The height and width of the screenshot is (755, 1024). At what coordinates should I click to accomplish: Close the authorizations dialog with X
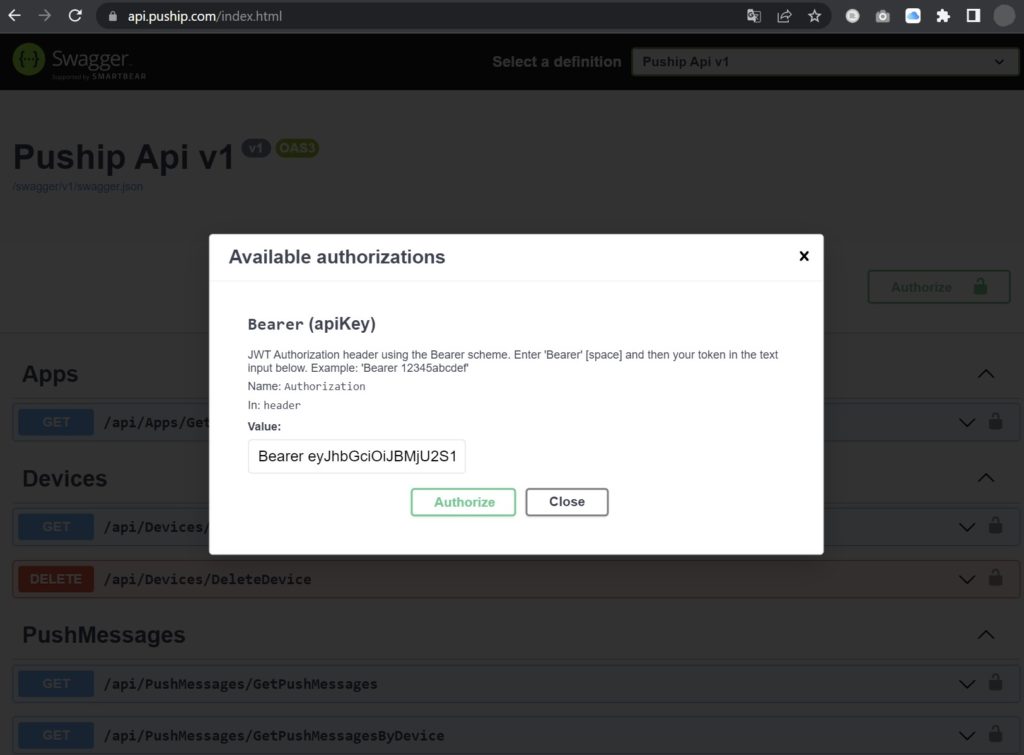(804, 256)
